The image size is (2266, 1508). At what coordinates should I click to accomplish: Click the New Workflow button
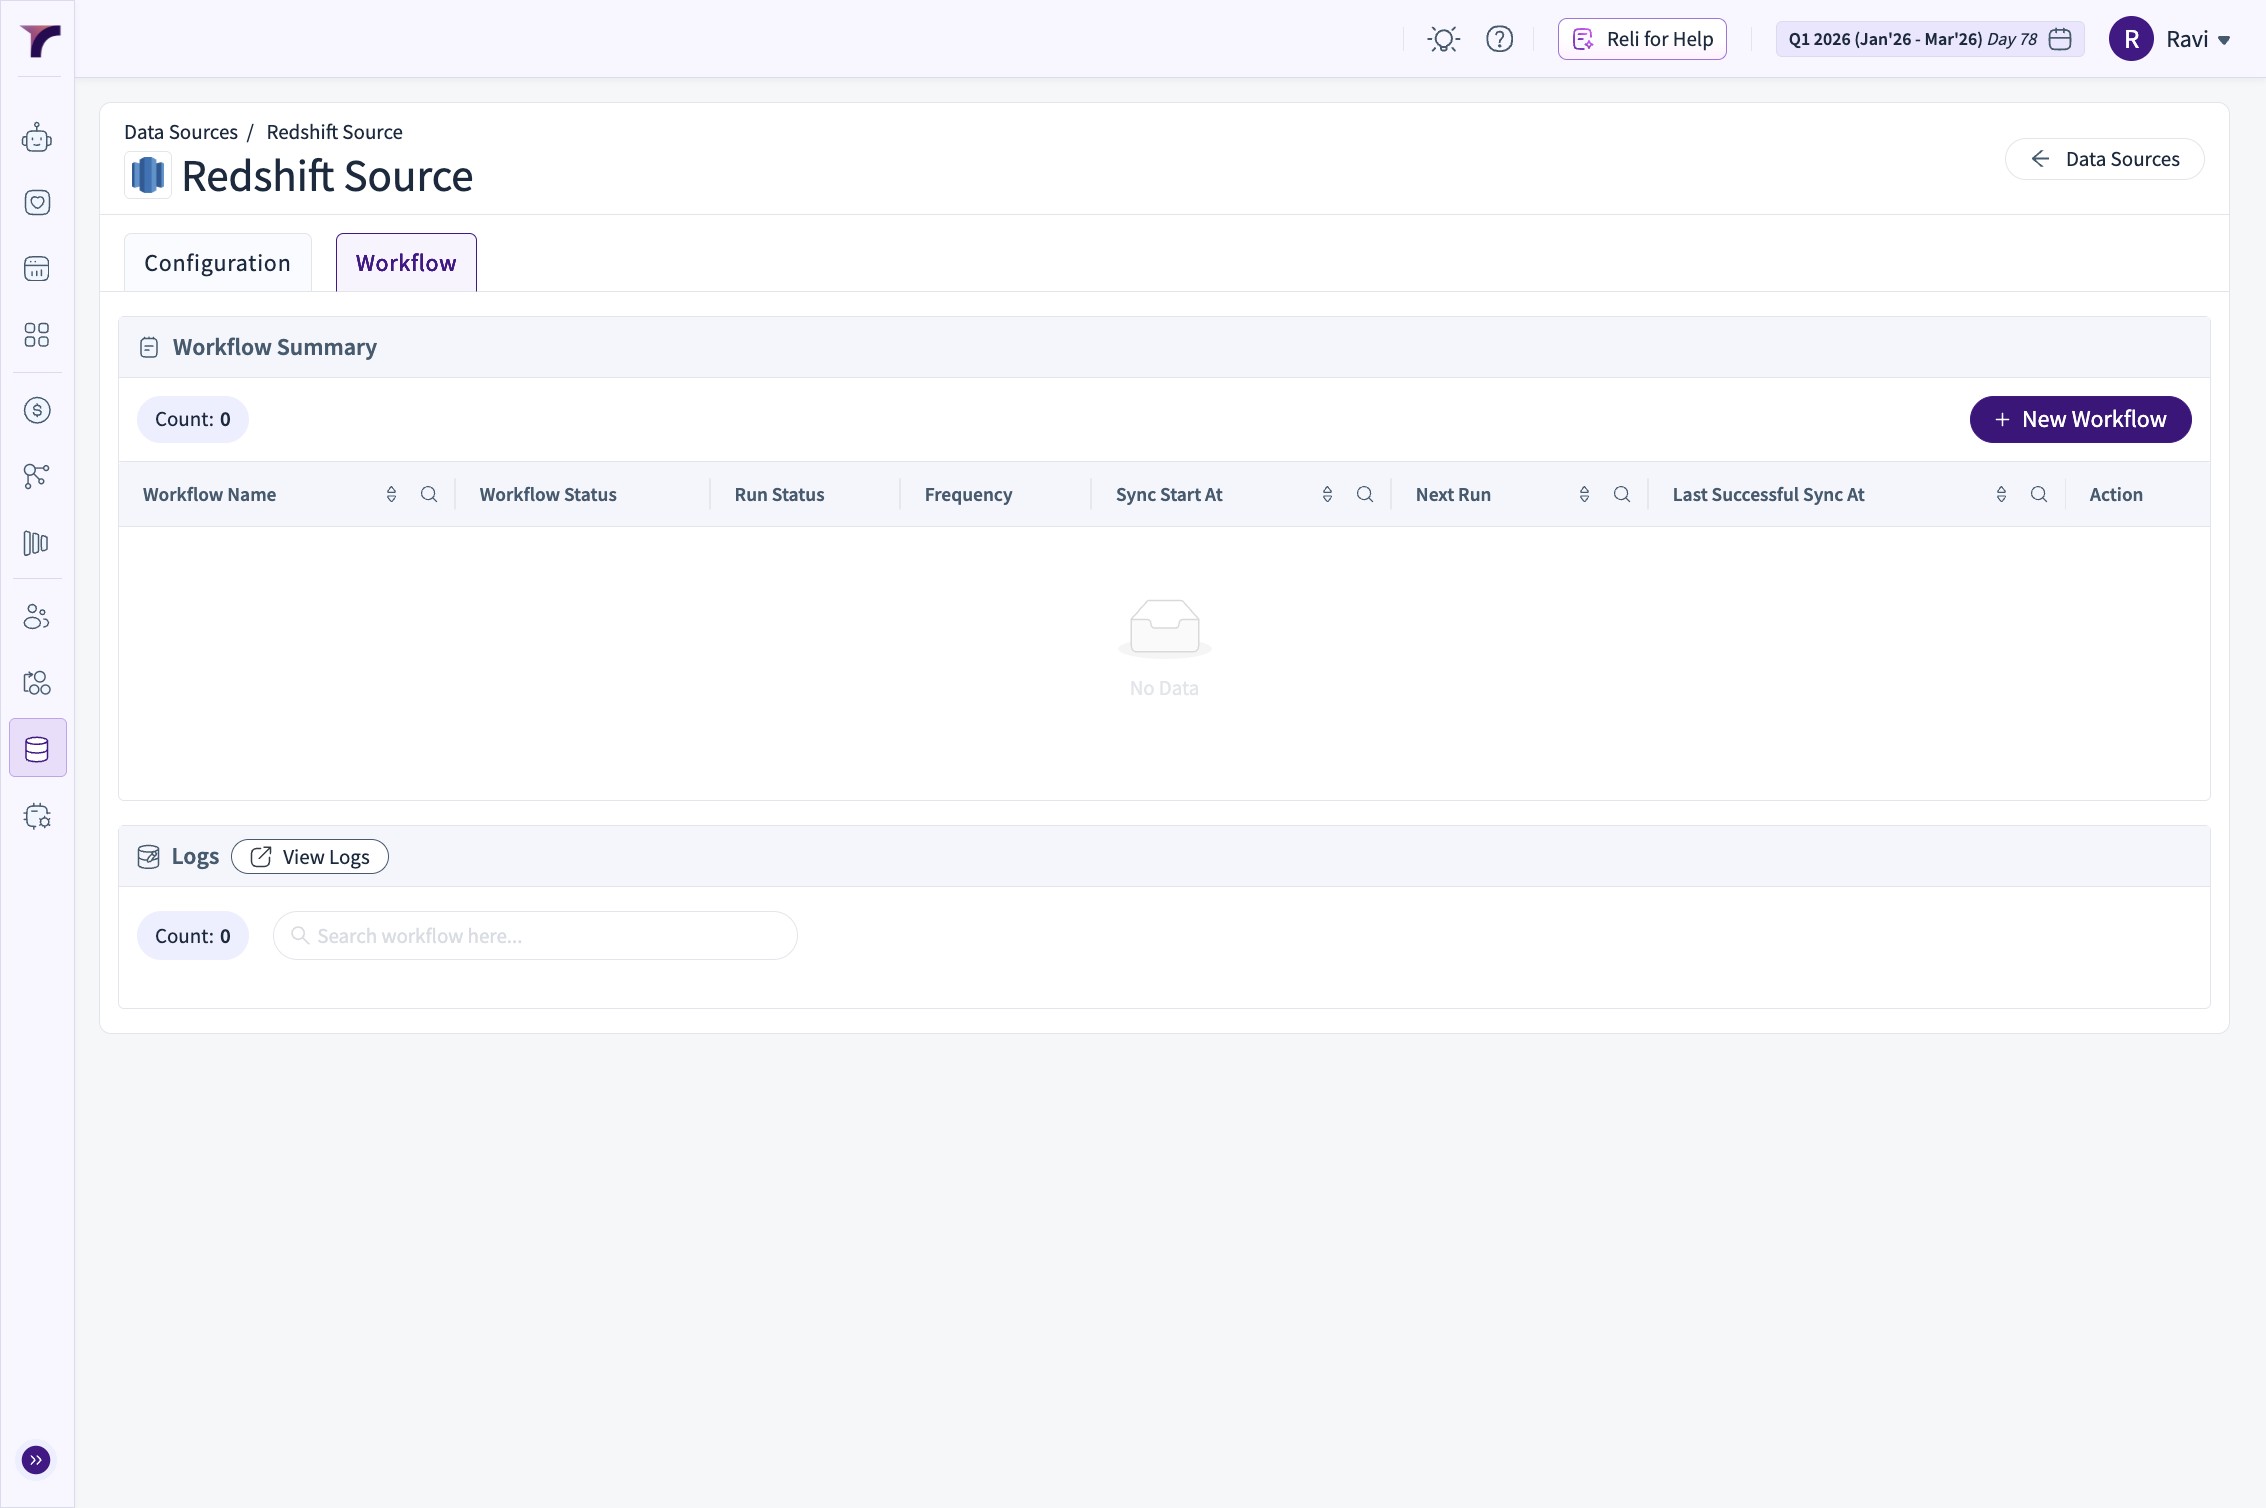click(2080, 419)
